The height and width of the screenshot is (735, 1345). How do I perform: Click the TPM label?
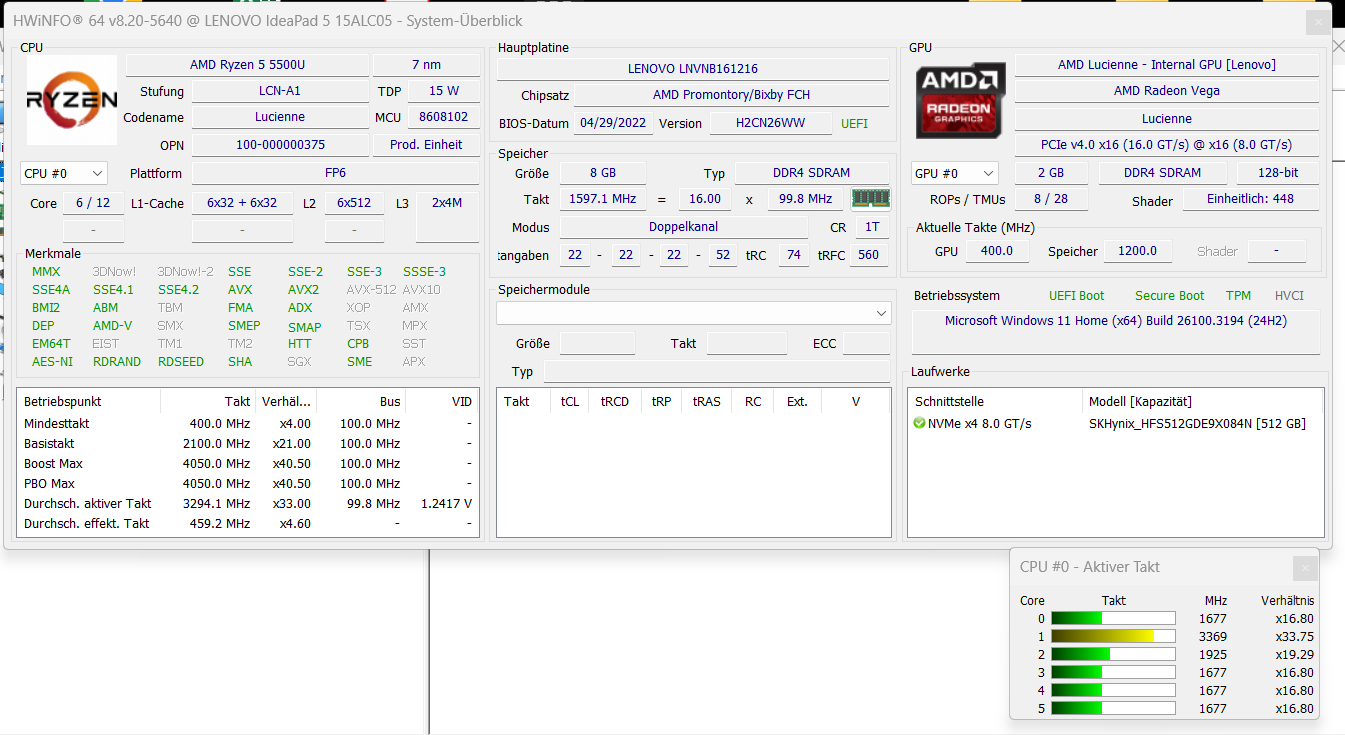point(1238,296)
